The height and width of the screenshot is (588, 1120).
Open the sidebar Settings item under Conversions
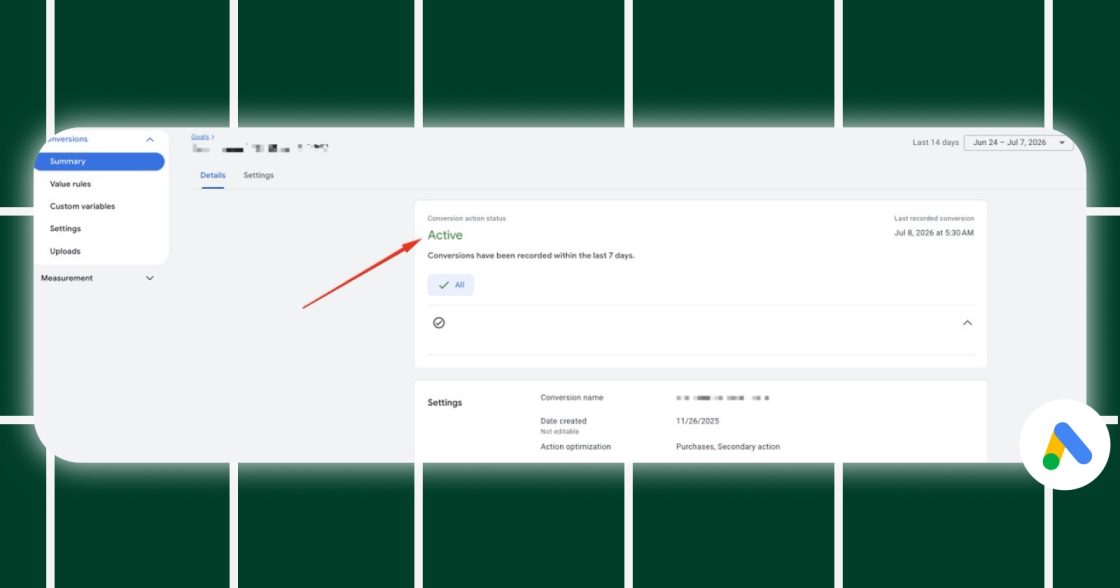click(65, 229)
